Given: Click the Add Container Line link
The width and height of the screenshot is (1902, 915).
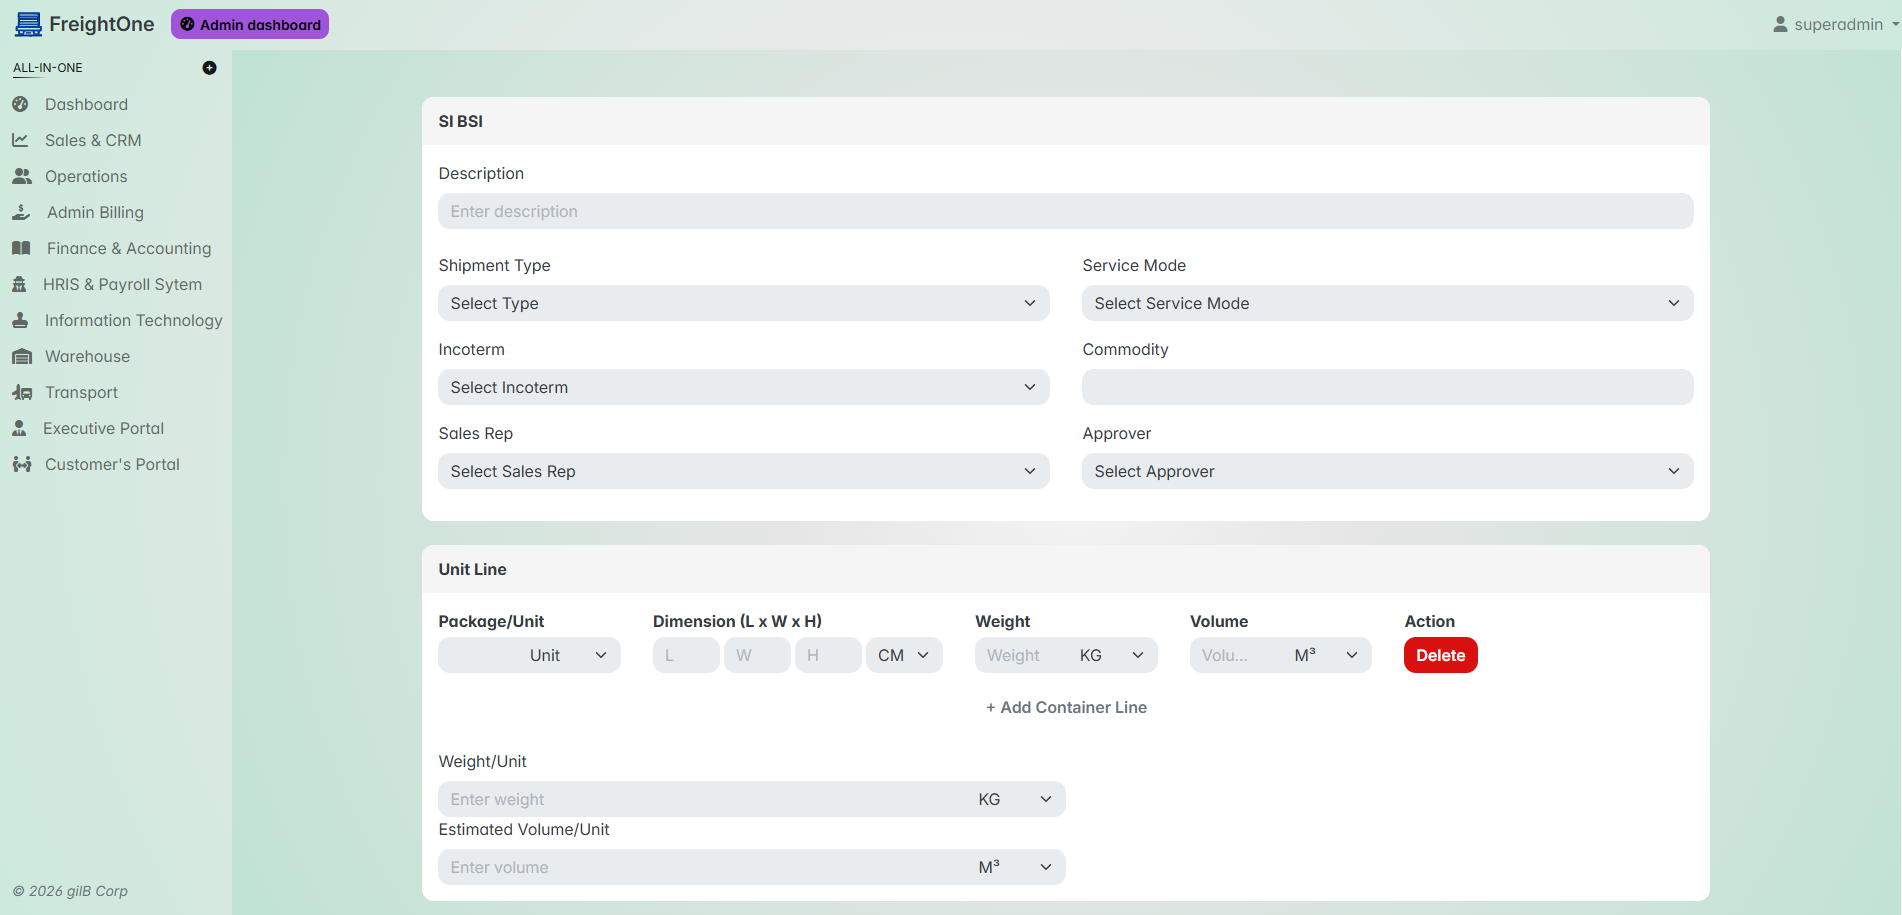Looking at the screenshot, I should click(x=1066, y=707).
